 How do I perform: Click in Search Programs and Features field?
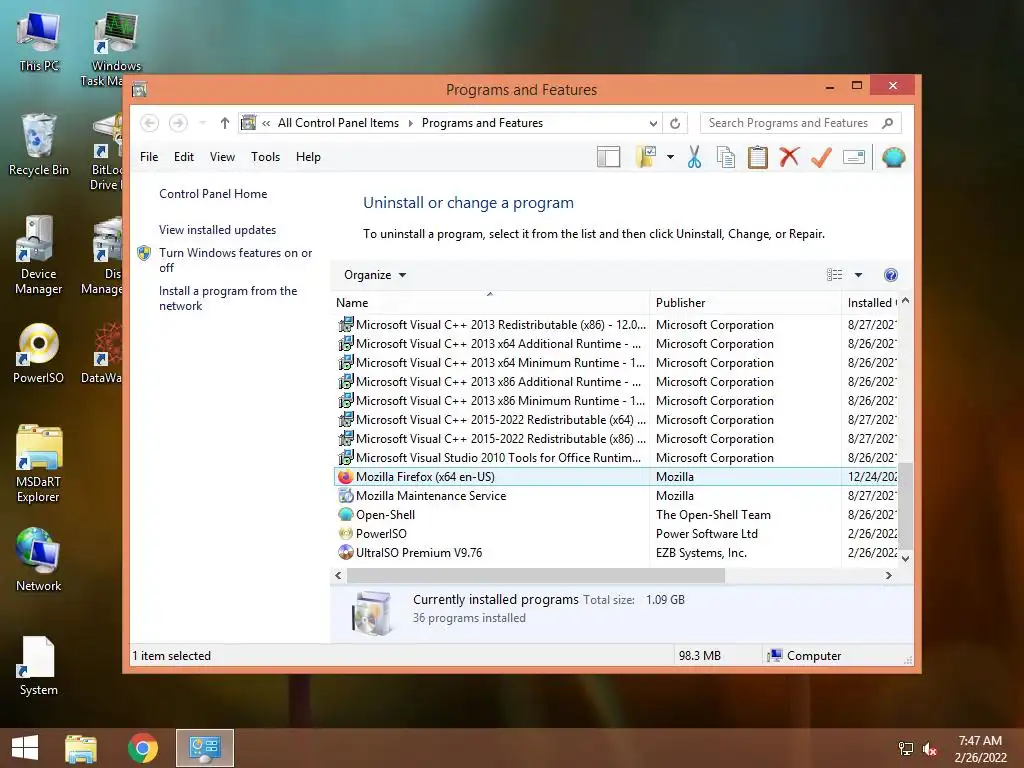click(x=788, y=123)
